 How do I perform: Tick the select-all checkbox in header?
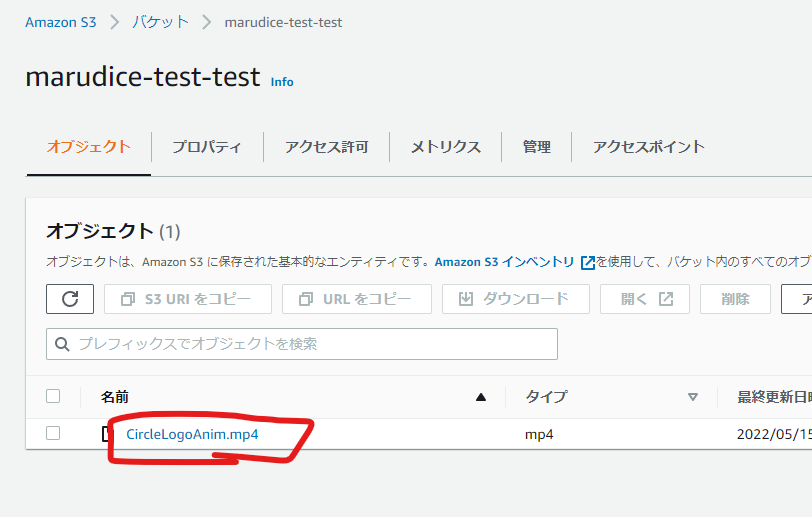tap(53, 396)
